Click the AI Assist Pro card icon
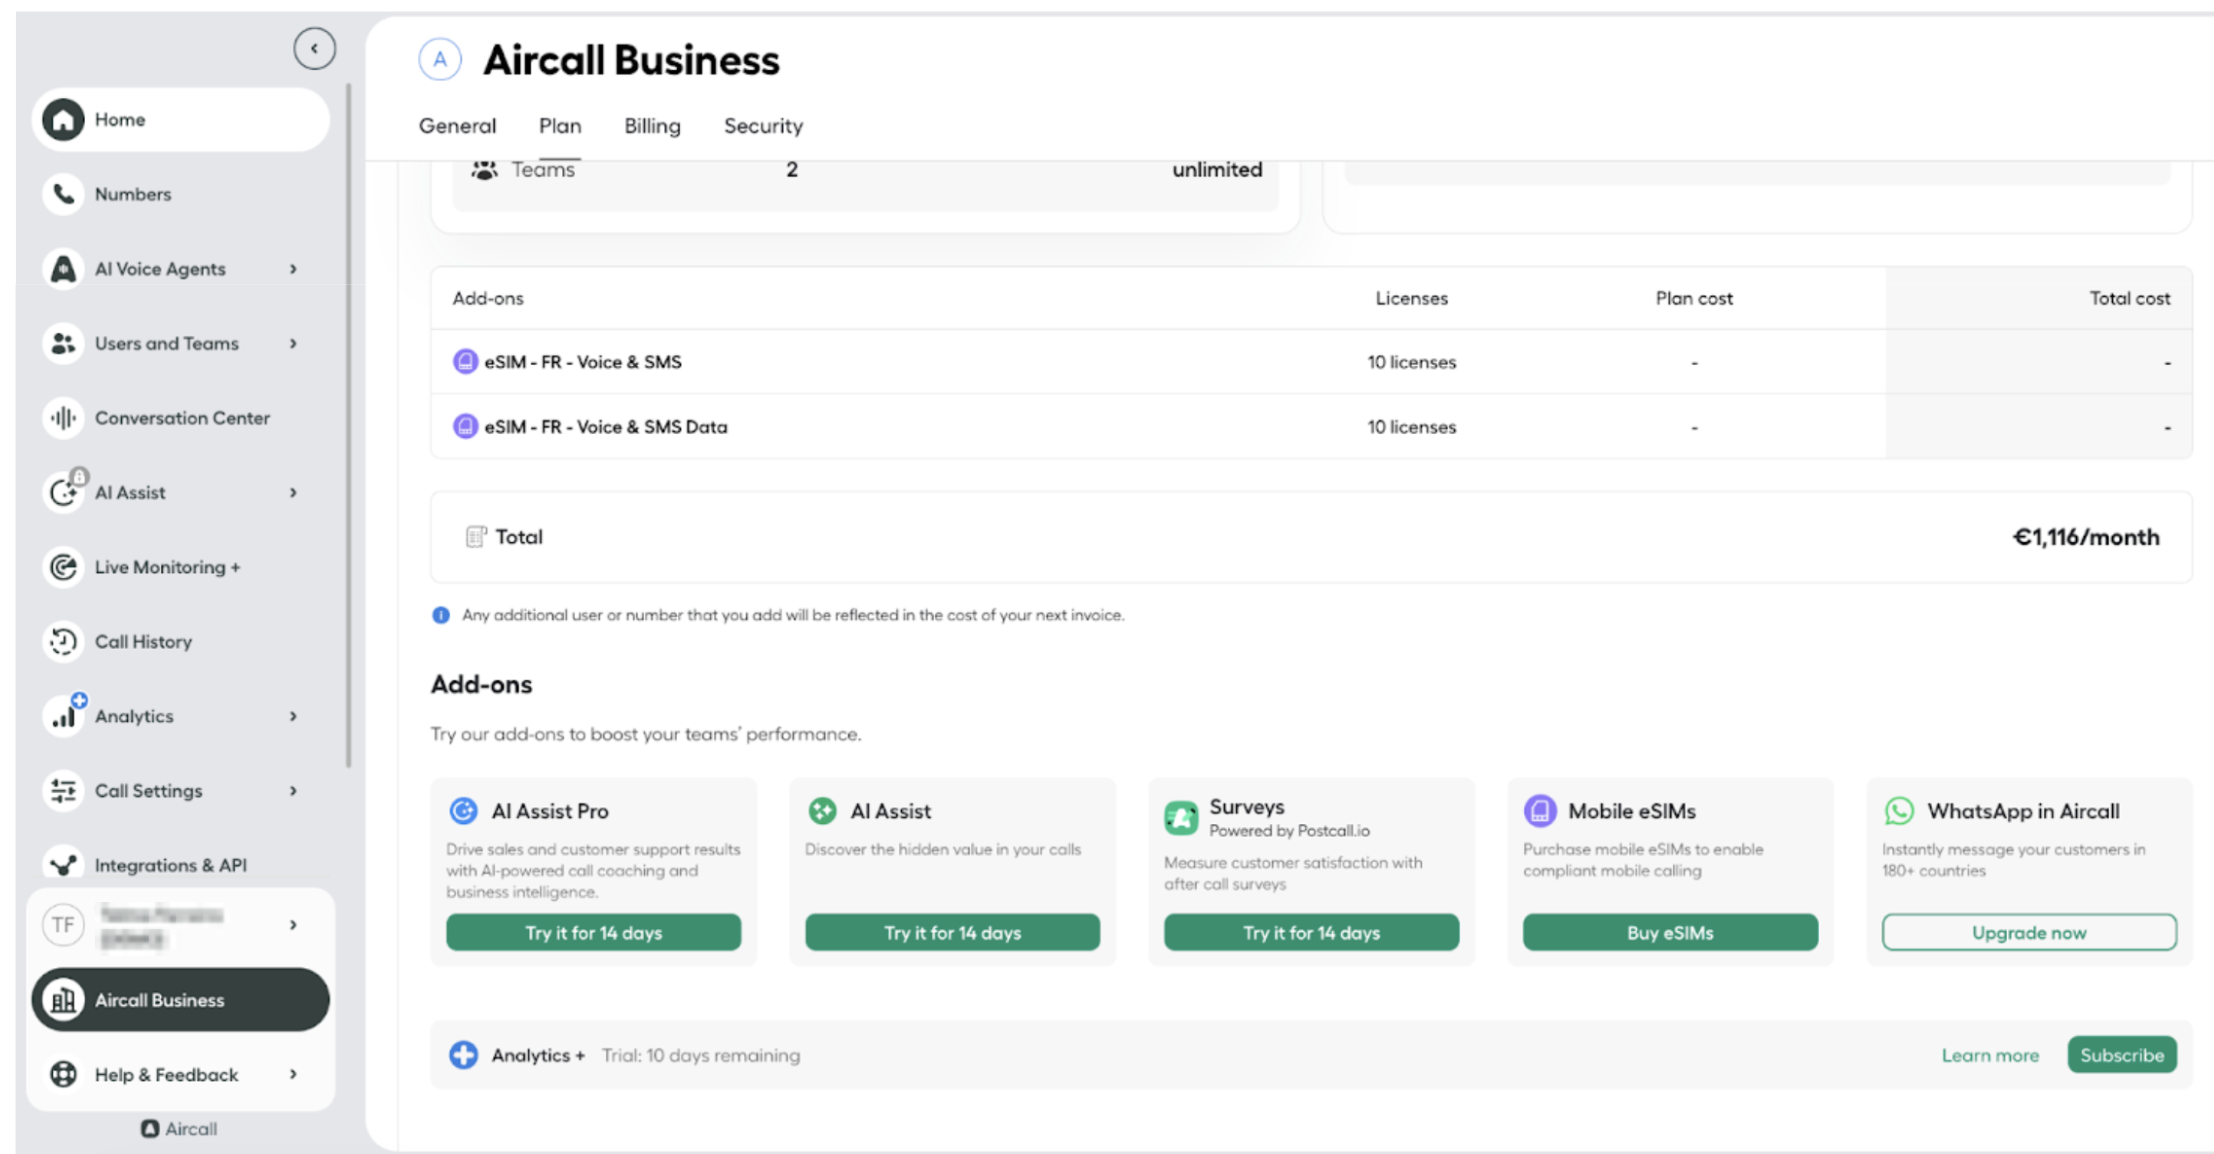 pyautogui.click(x=463, y=811)
